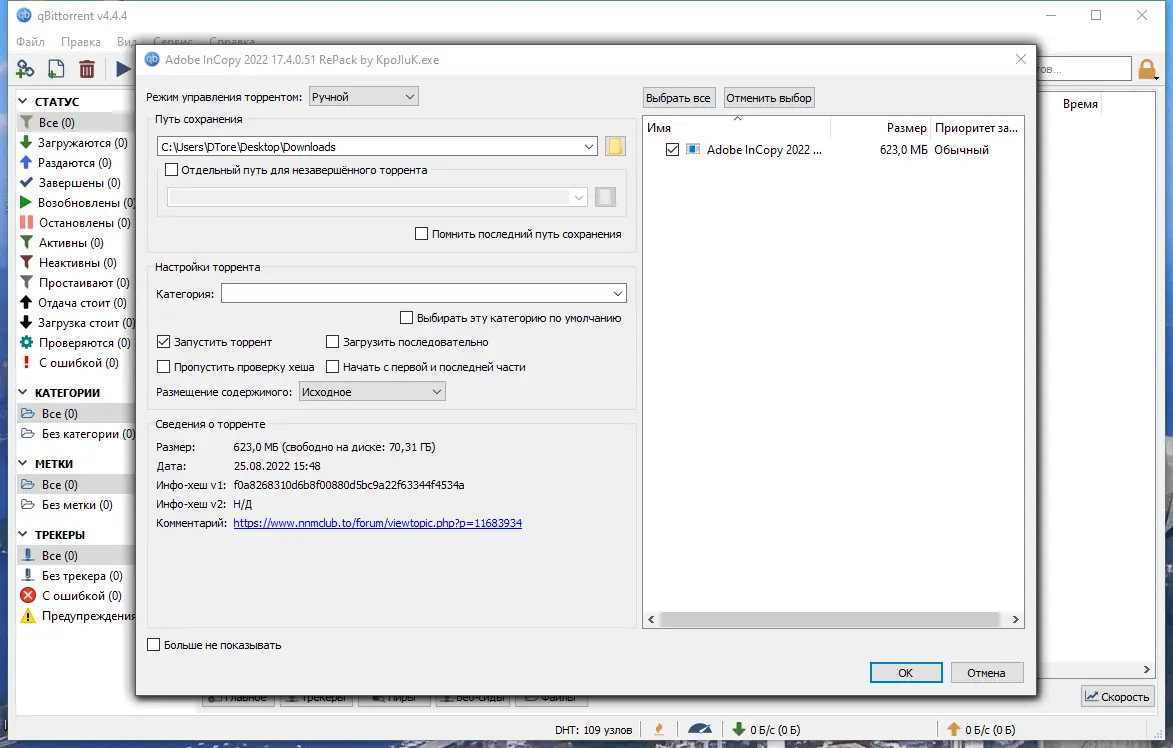Toggle the Больше не показывать checkbox
The width and height of the screenshot is (1173, 748).
[154, 645]
